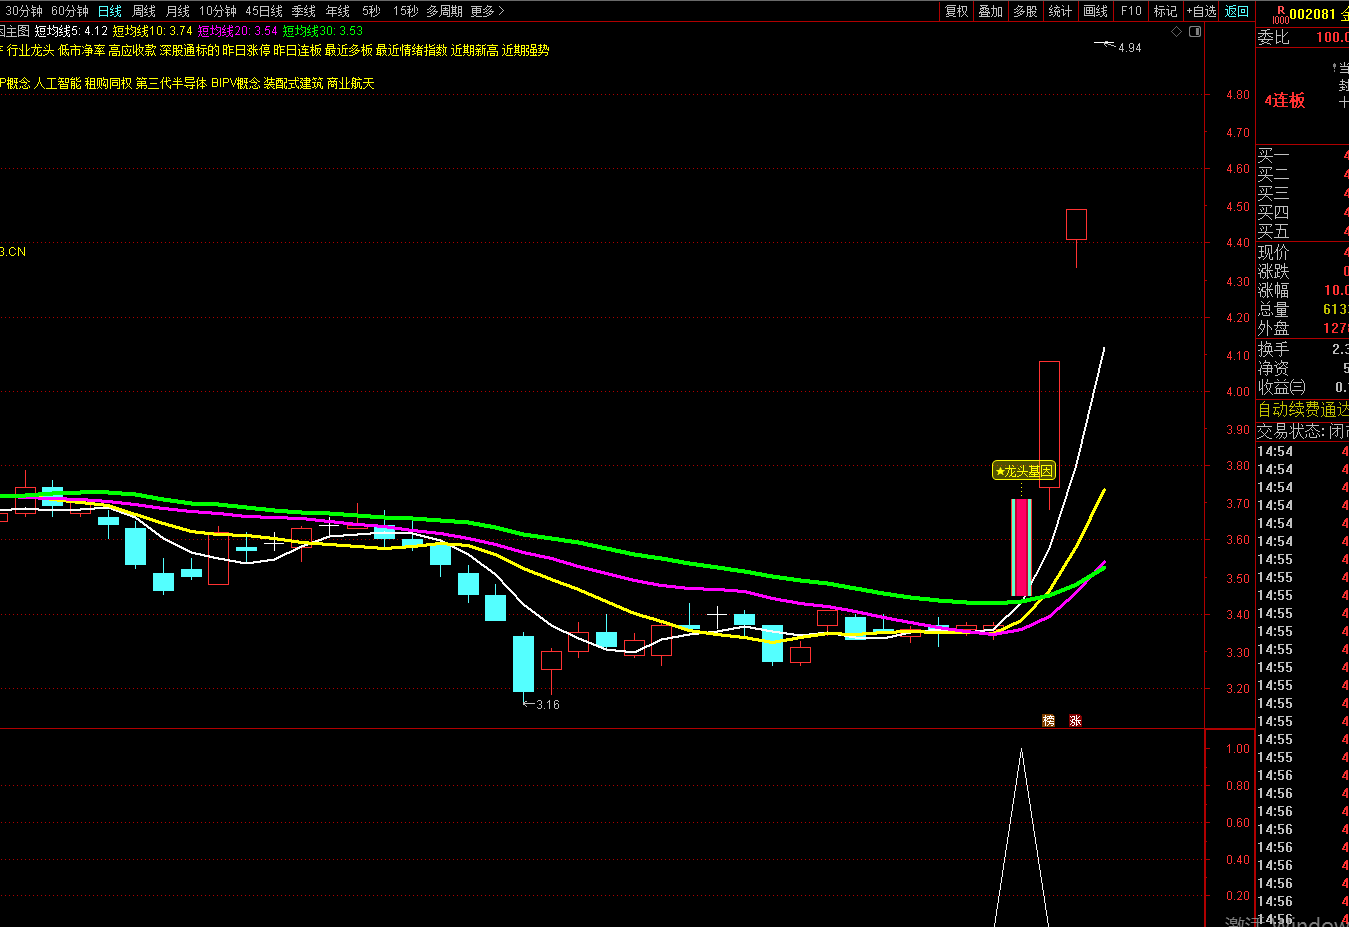Click the ★龙头基因 signal label

1024,471
